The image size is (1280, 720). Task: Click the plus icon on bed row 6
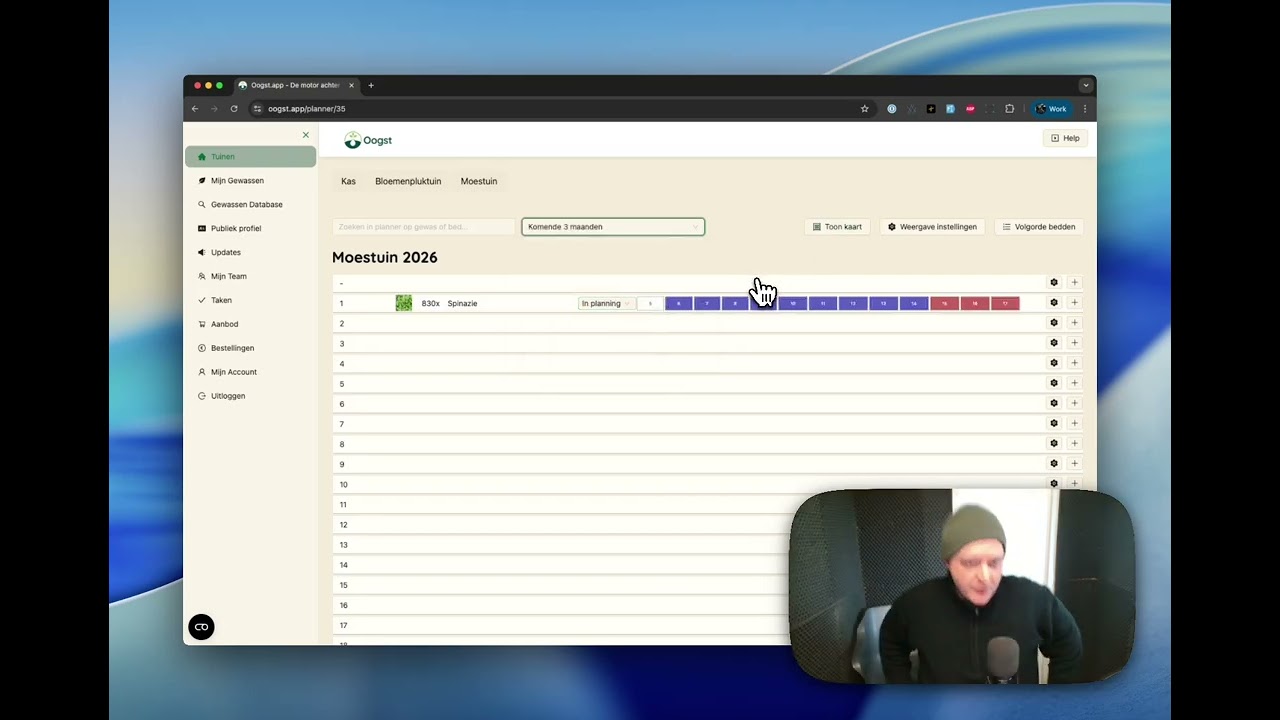(1074, 403)
